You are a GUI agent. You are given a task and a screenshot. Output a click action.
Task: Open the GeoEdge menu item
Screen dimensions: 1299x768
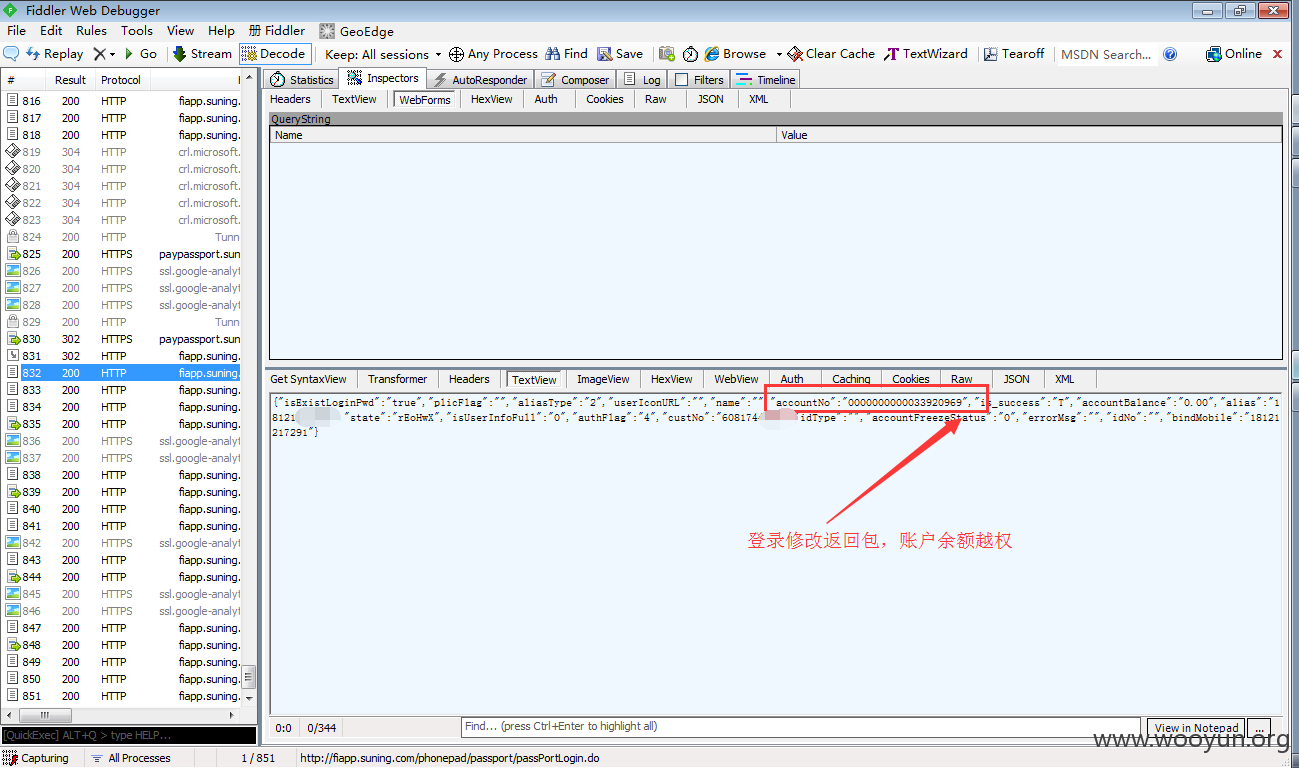point(357,31)
